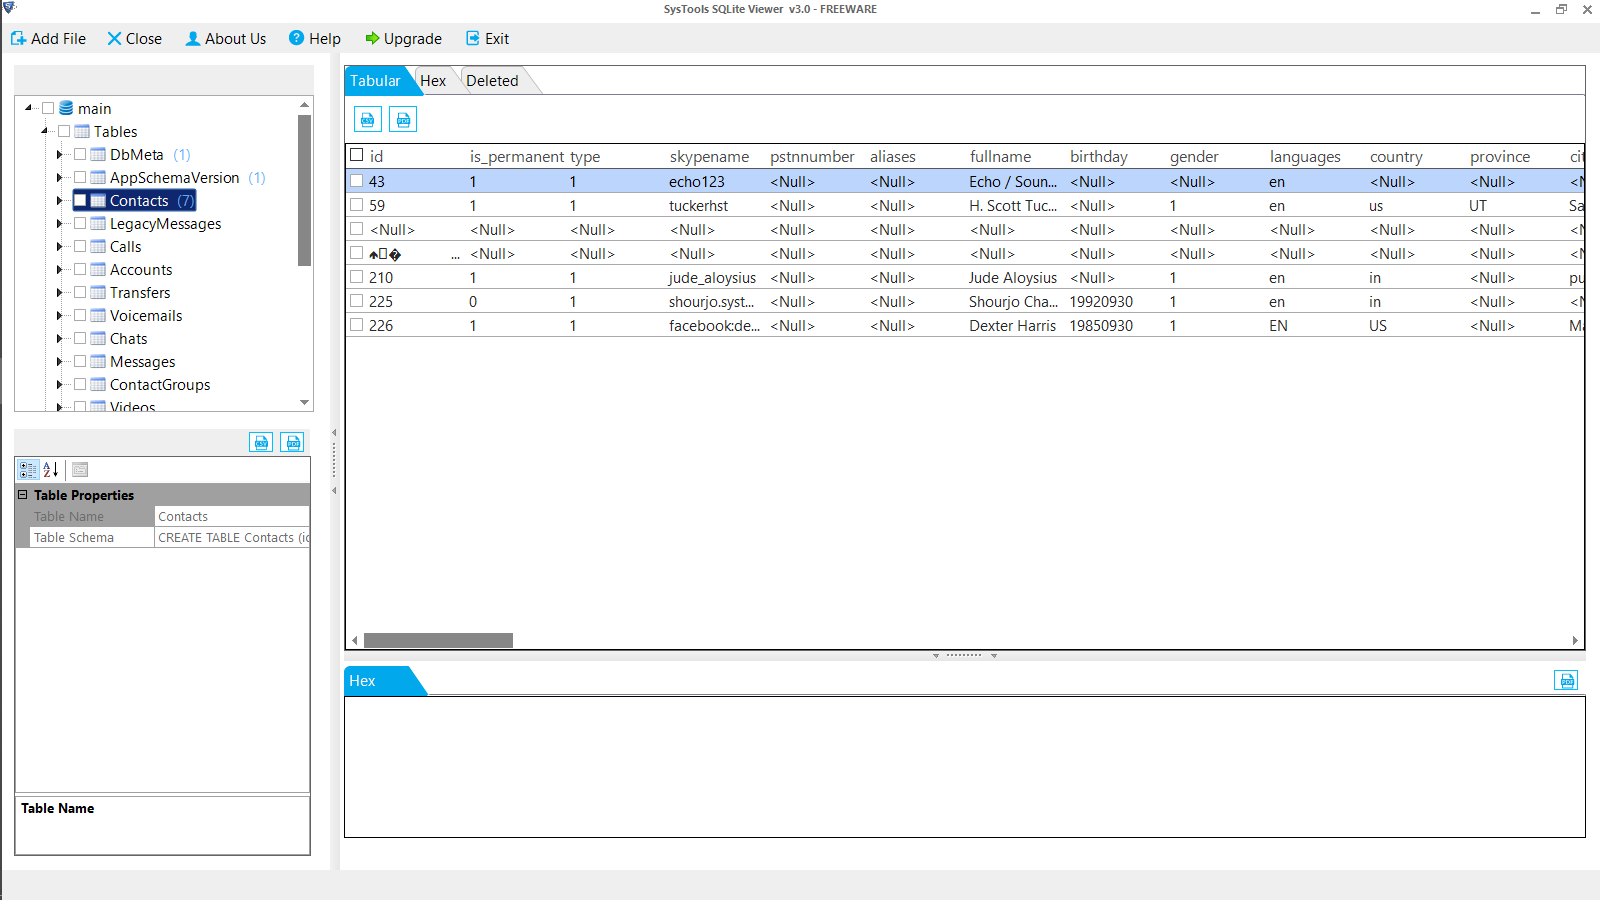
Task: Click the Exit button
Action: [x=487, y=39]
